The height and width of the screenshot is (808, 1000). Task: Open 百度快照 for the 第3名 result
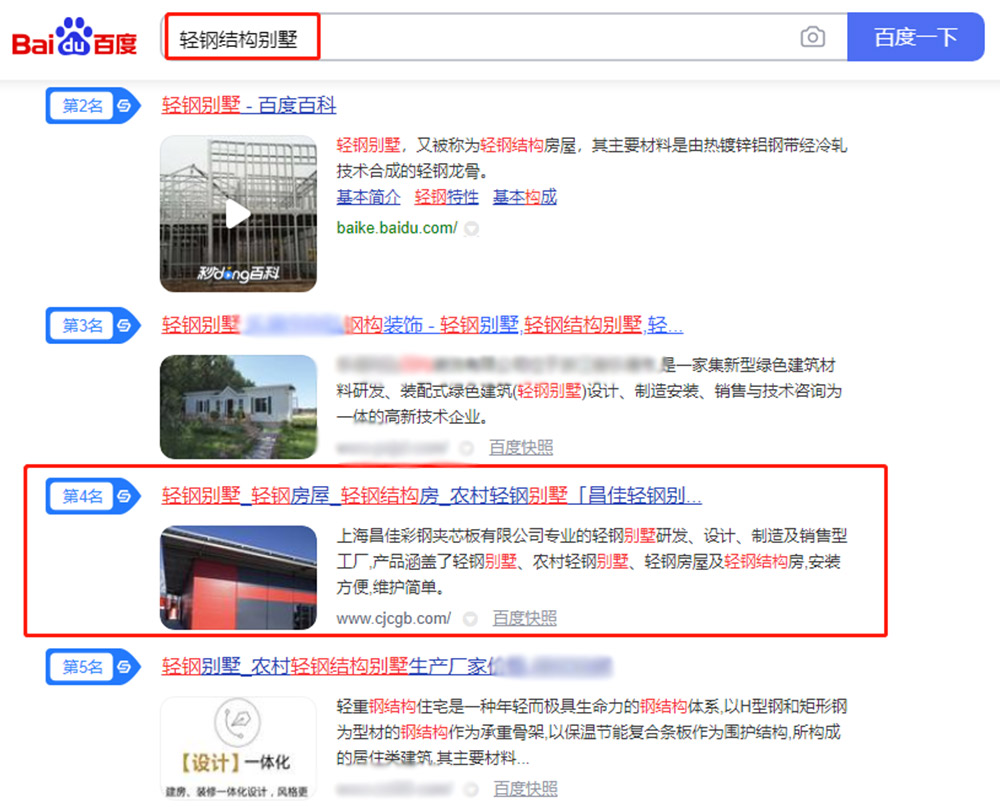coord(520,447)
